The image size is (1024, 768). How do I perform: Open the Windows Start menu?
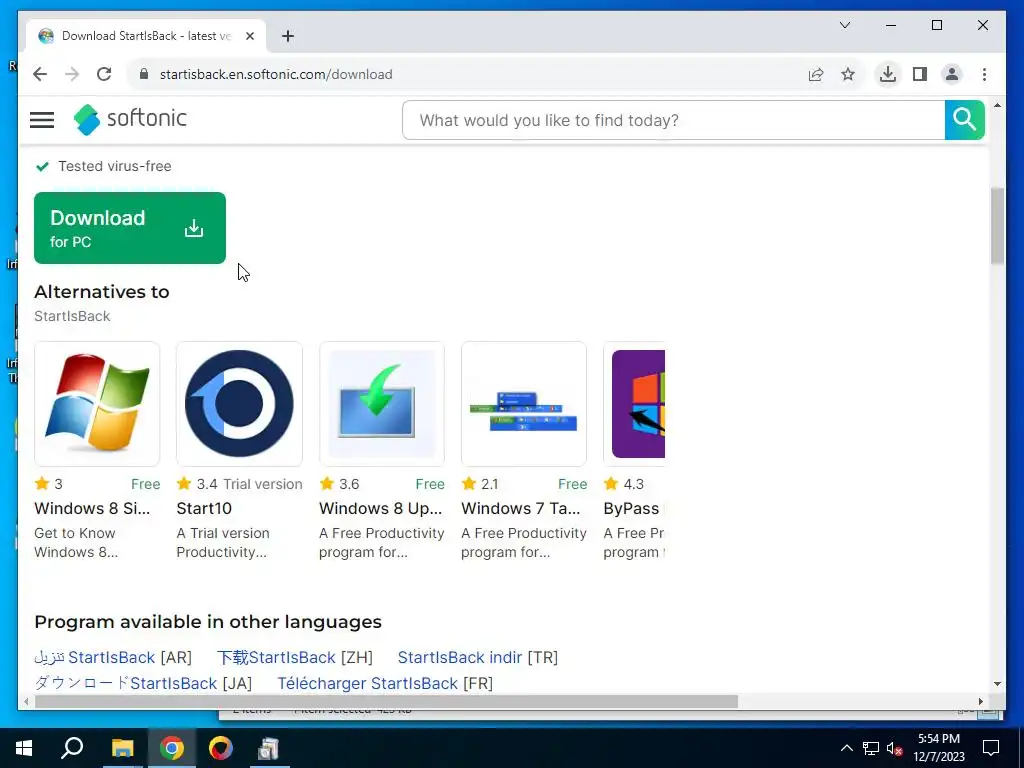pos(24,748)
